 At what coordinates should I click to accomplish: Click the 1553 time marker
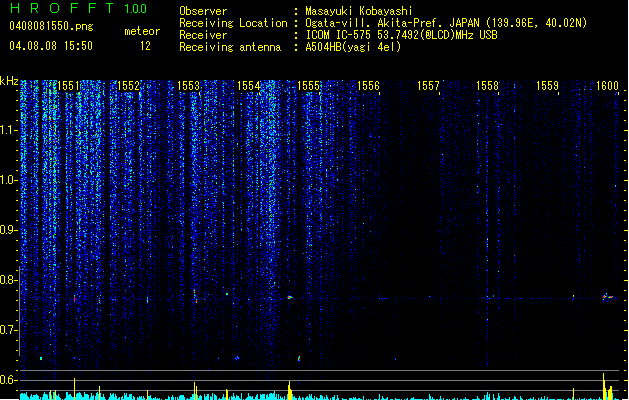[188, 86]
